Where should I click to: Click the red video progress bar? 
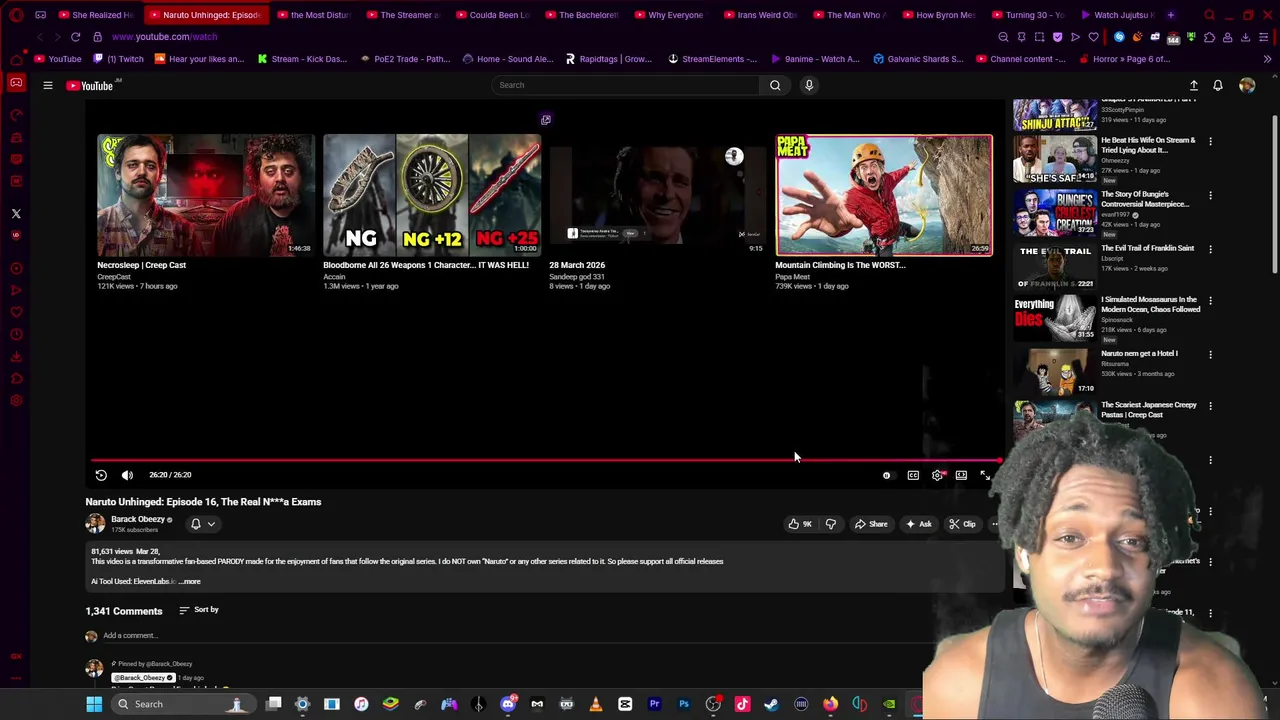coord(545,460)
